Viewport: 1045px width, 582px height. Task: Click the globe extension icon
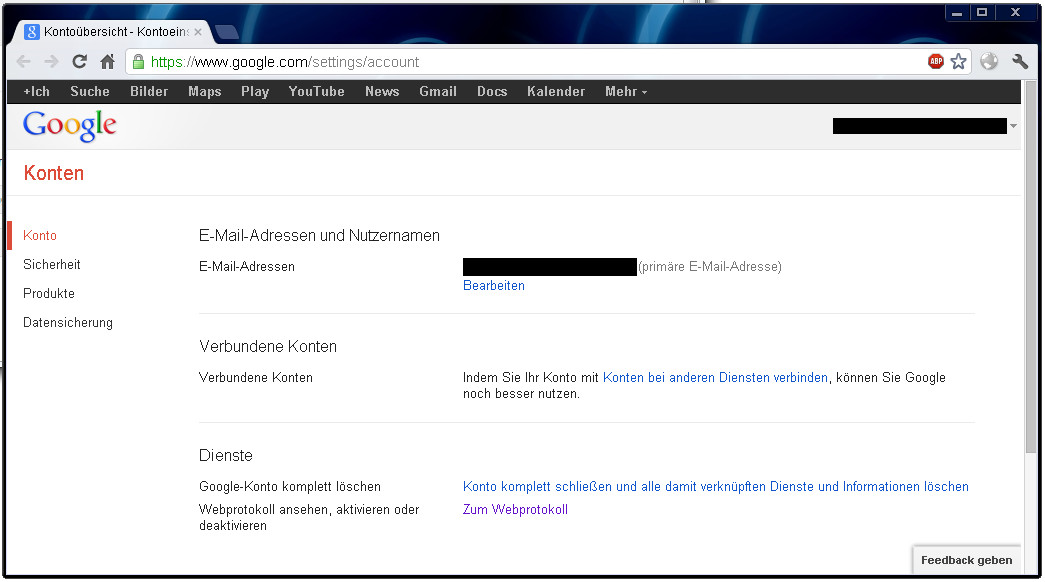pyautogui.click(x=989, y=61)
